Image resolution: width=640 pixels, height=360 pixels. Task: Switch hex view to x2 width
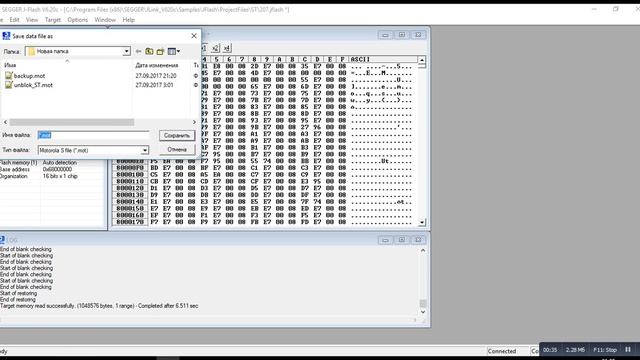(x=215, y=48)
